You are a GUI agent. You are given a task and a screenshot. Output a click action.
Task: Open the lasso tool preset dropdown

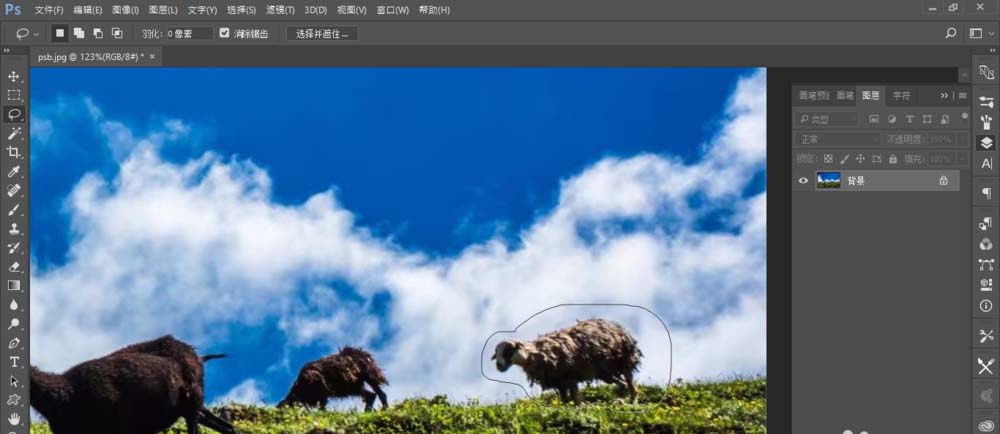[26, 33]
